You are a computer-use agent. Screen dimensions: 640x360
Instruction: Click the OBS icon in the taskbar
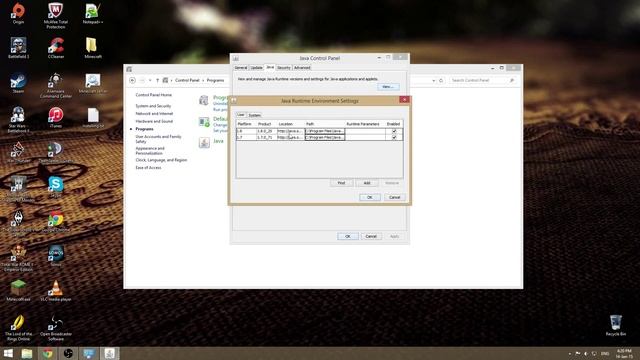(x=68, y=353)
